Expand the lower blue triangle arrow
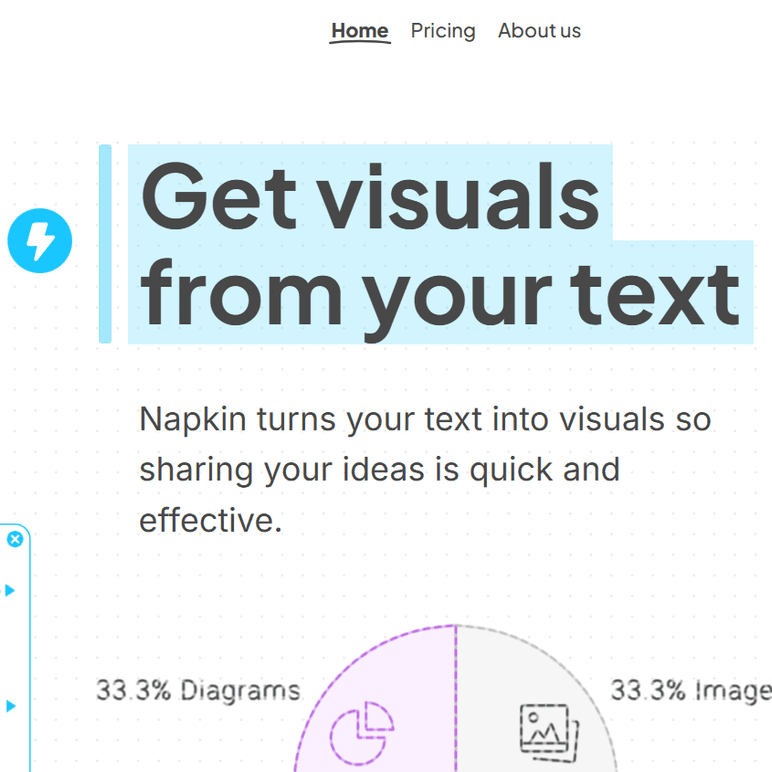 pos(10,706)
